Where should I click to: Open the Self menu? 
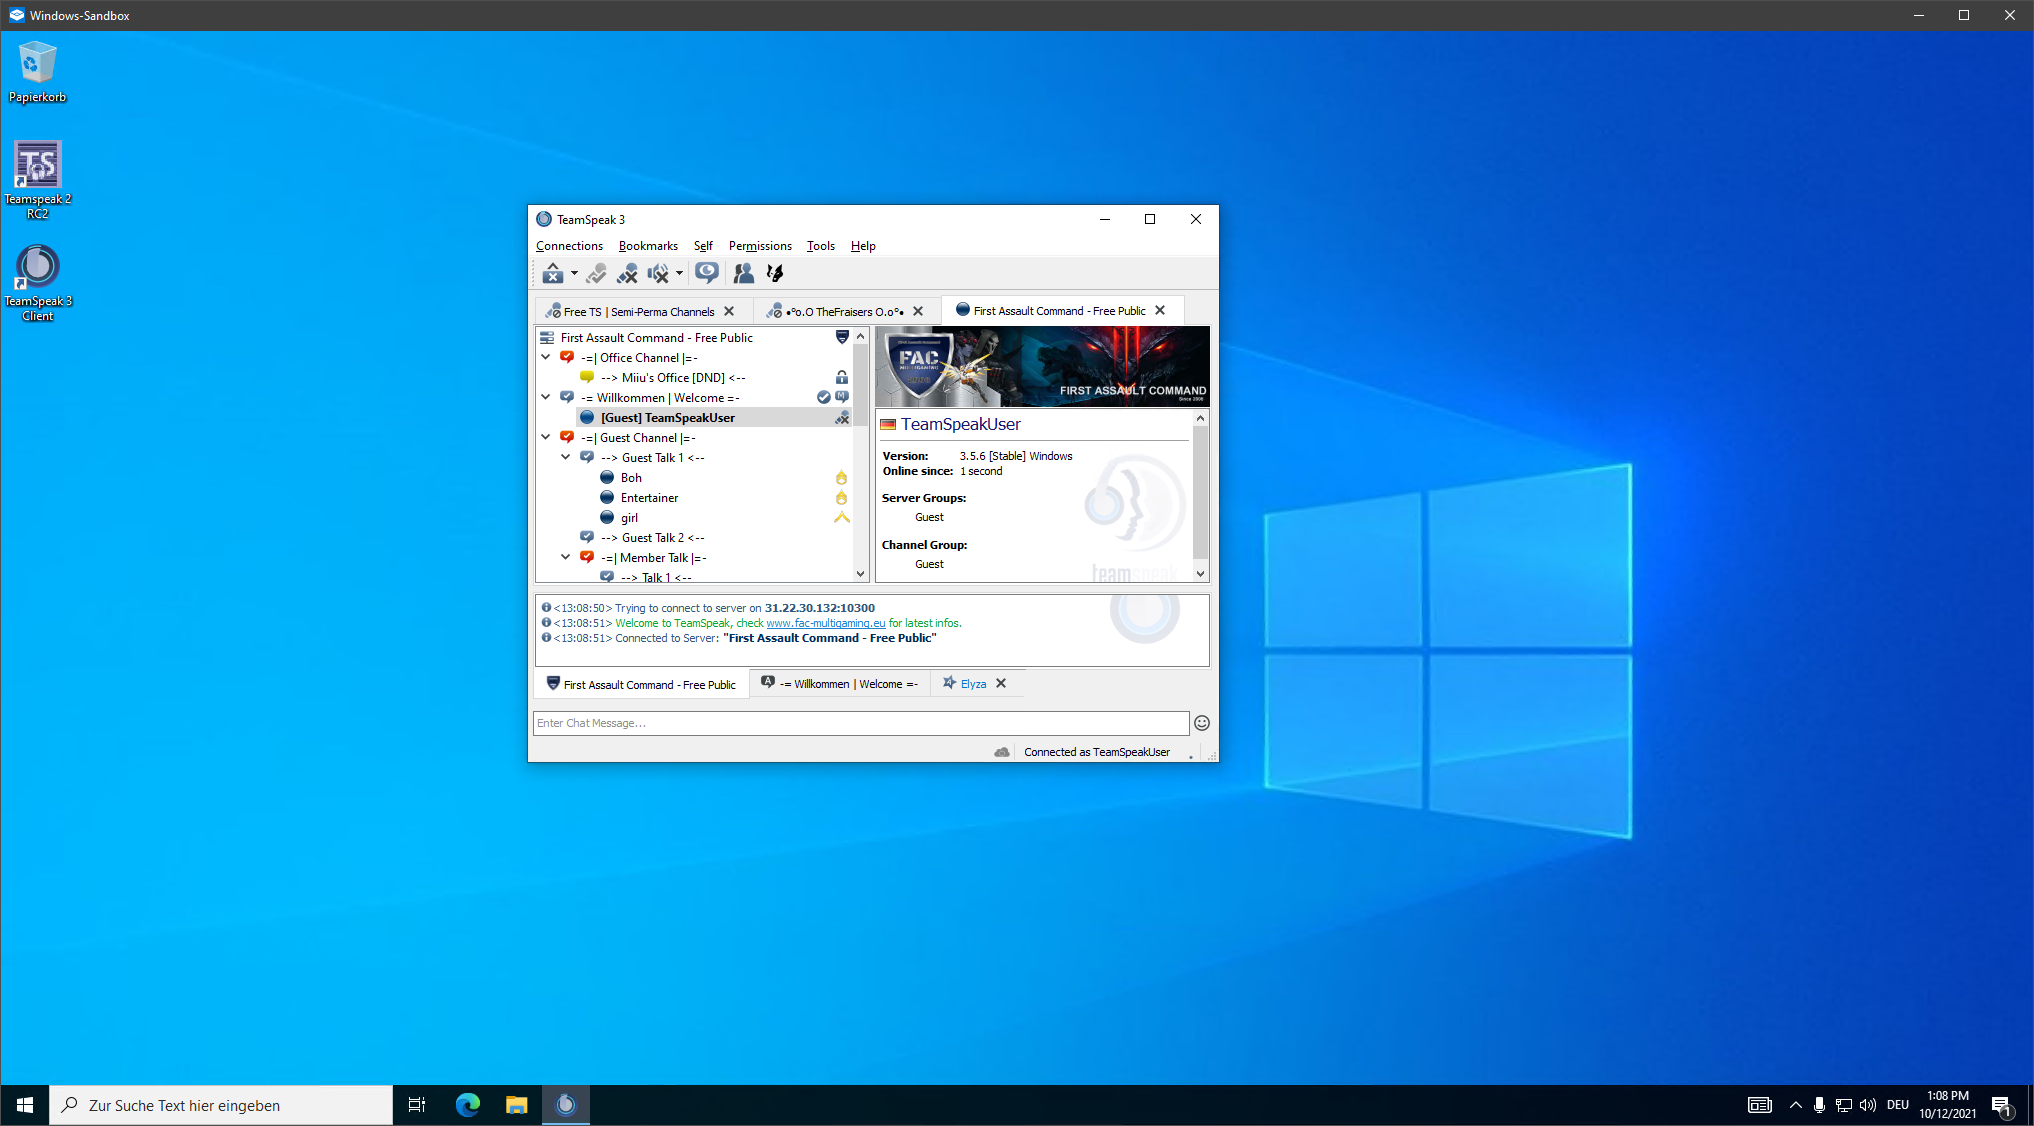(703, 246)
